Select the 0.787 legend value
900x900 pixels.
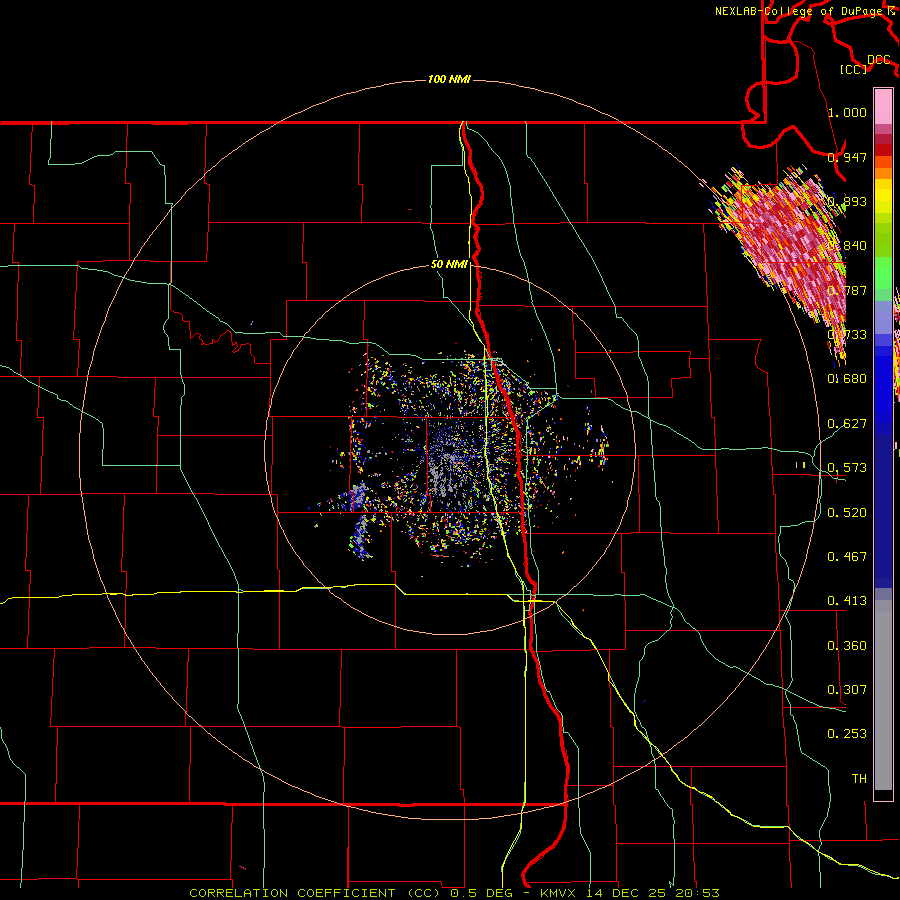[x=847, y=290]
